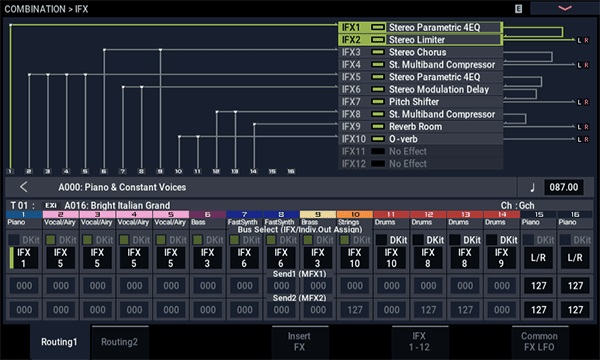Screen dimensions: 600x360
Task: Open timbre 14 bus select showing IFX 9
Action: tap(501, 257)
